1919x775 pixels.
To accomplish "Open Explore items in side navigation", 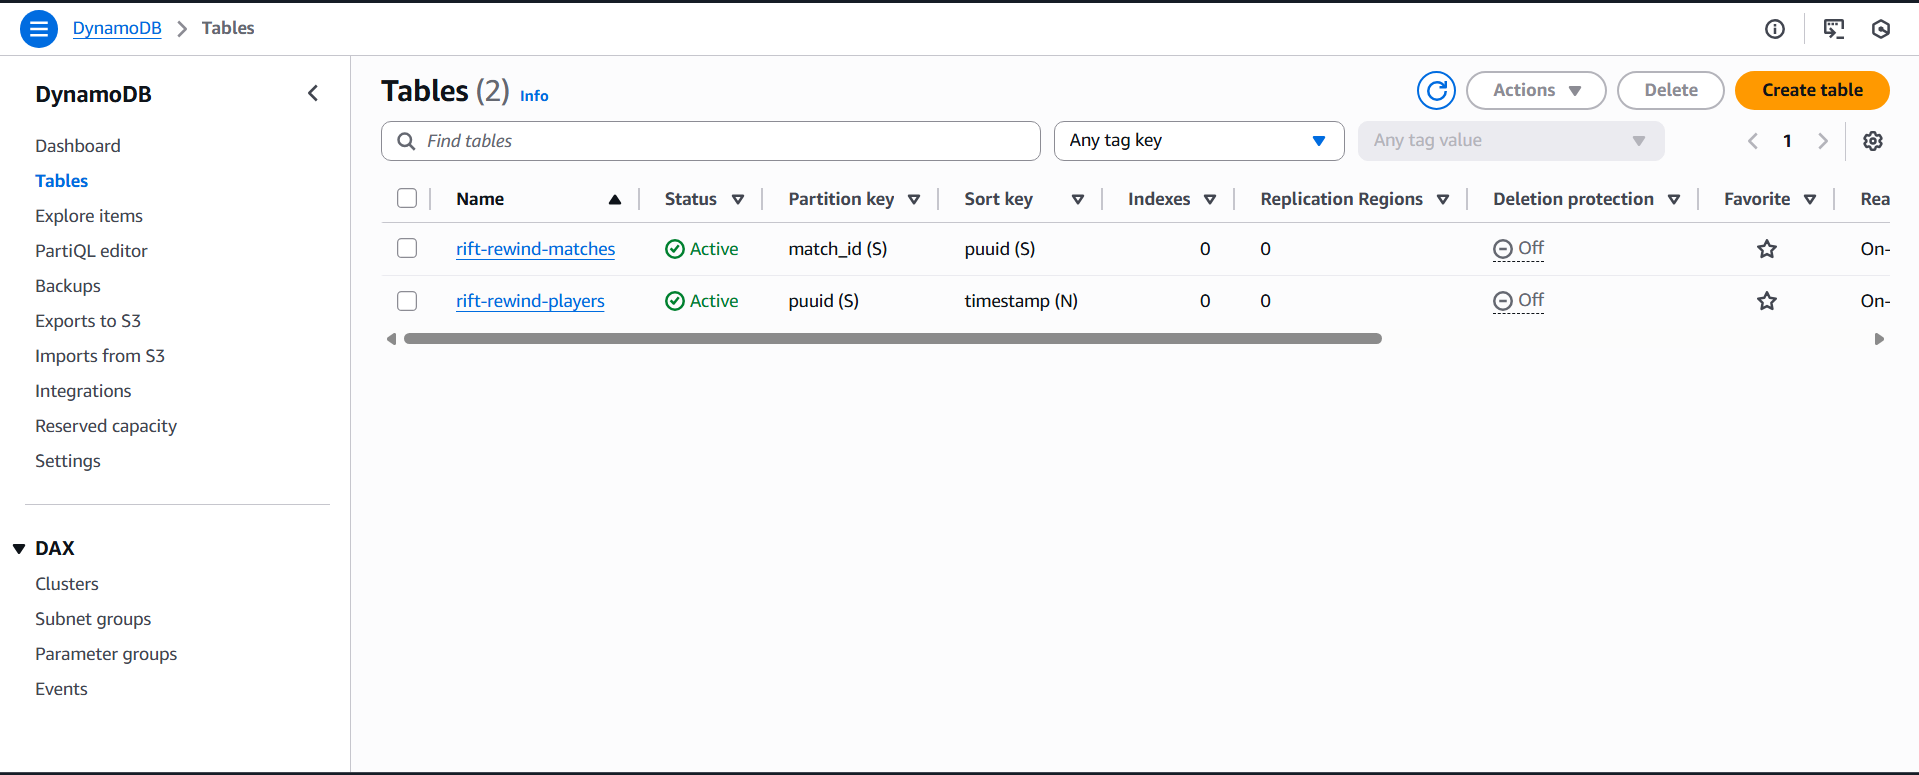I will (89, 216).
